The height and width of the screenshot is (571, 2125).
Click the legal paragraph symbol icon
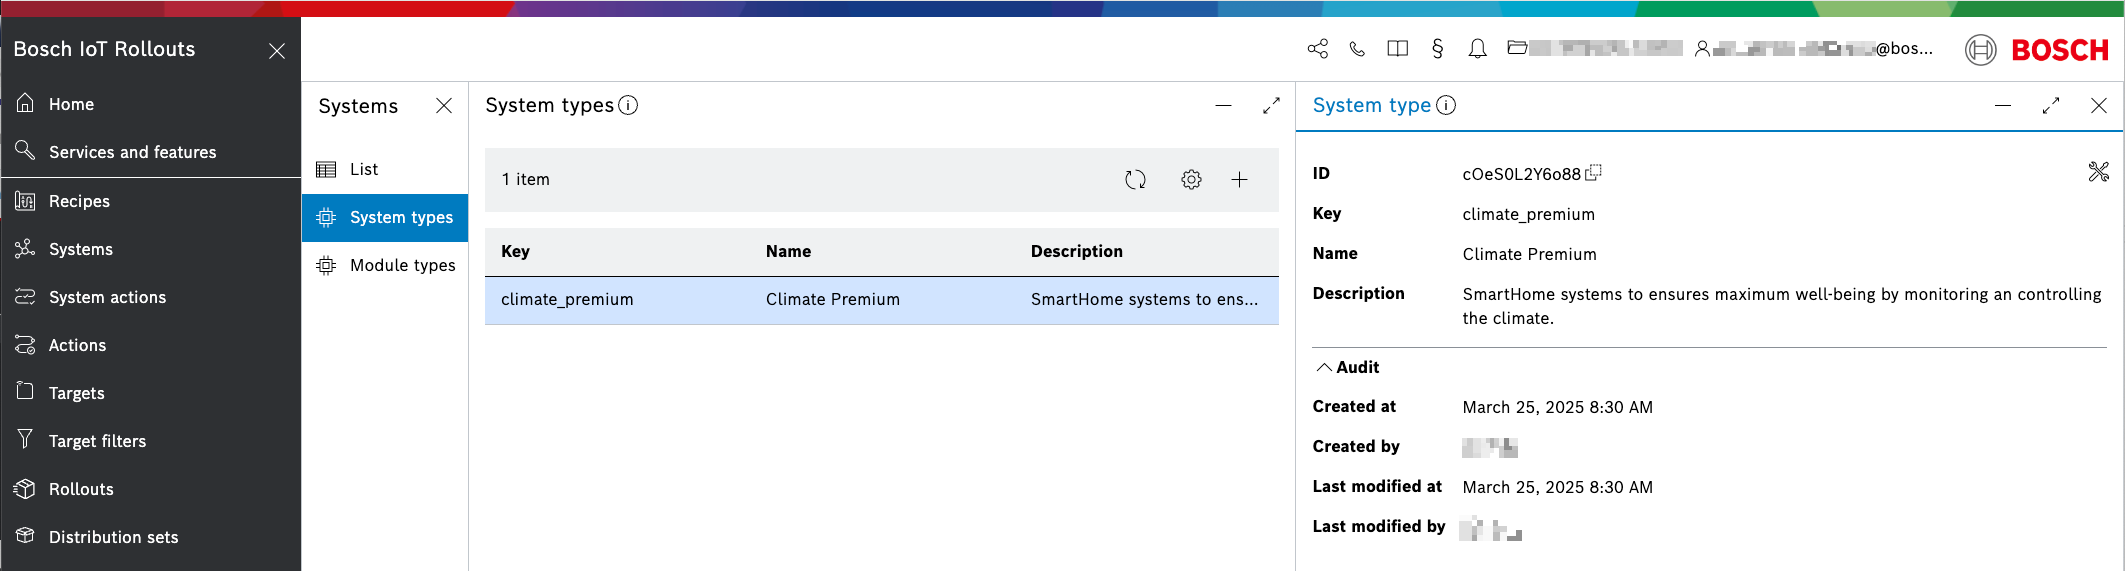tap(1437, 49)
